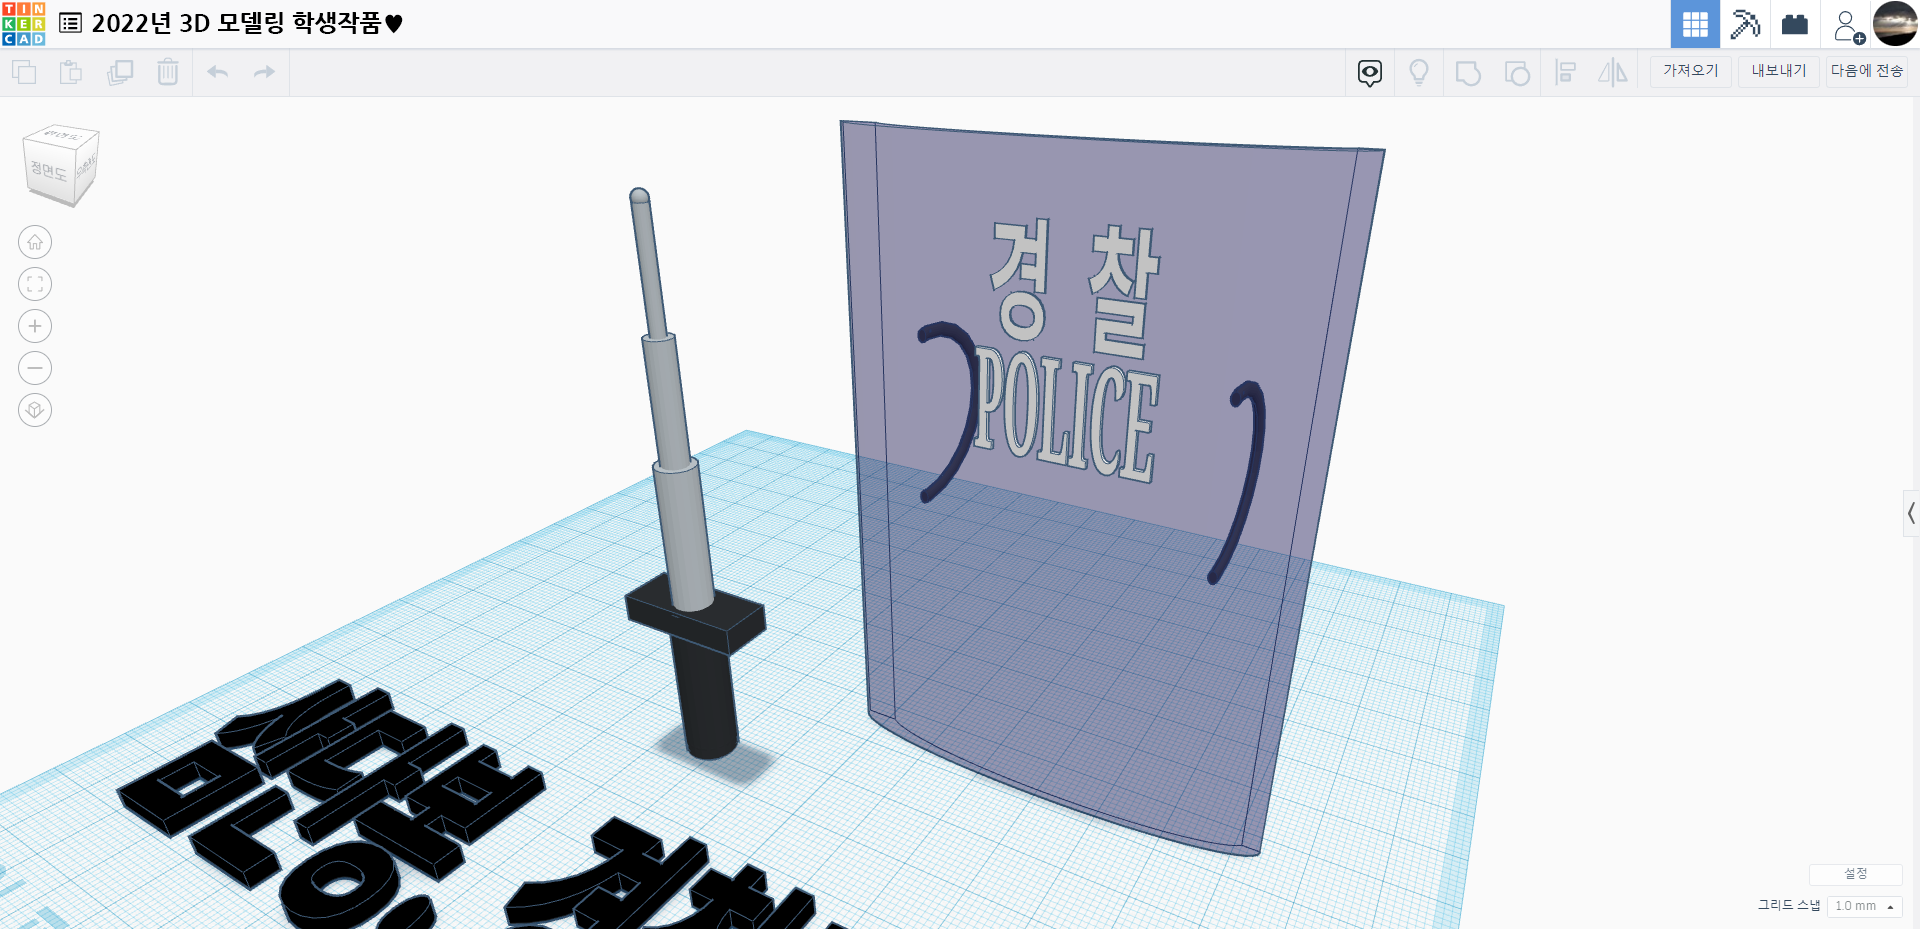The width and height of the screenshot is (1920, 929).
Task: Click the Paste toolbar icon
Action: point(71,72)
